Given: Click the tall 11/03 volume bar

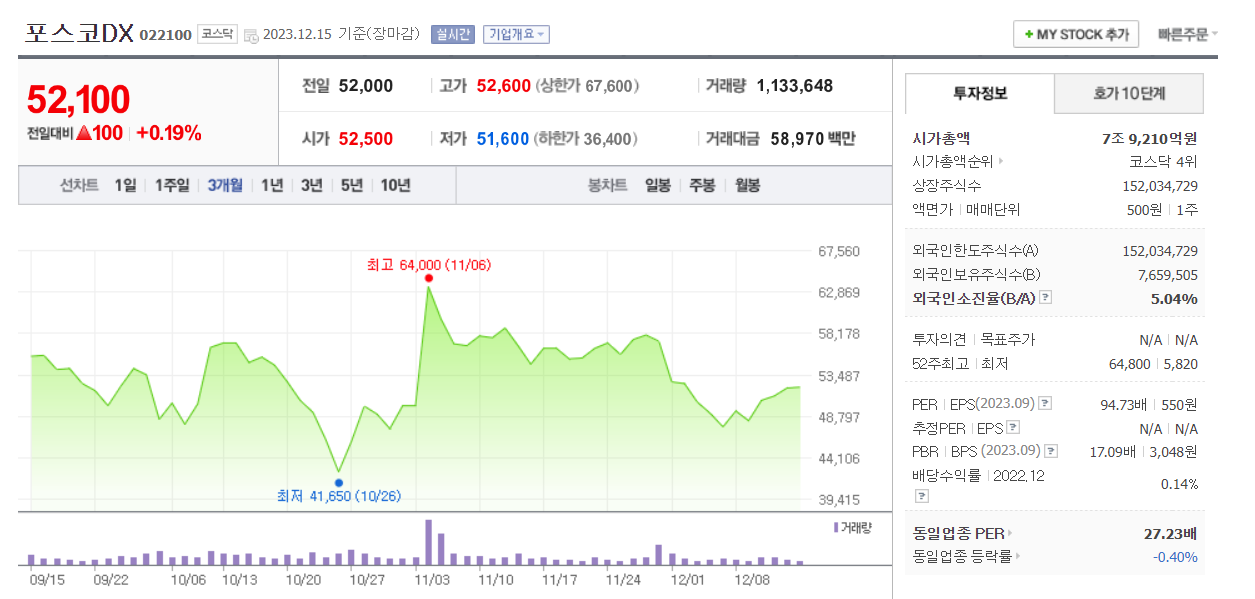Looking at the screenshot, I should coord(429,542).
